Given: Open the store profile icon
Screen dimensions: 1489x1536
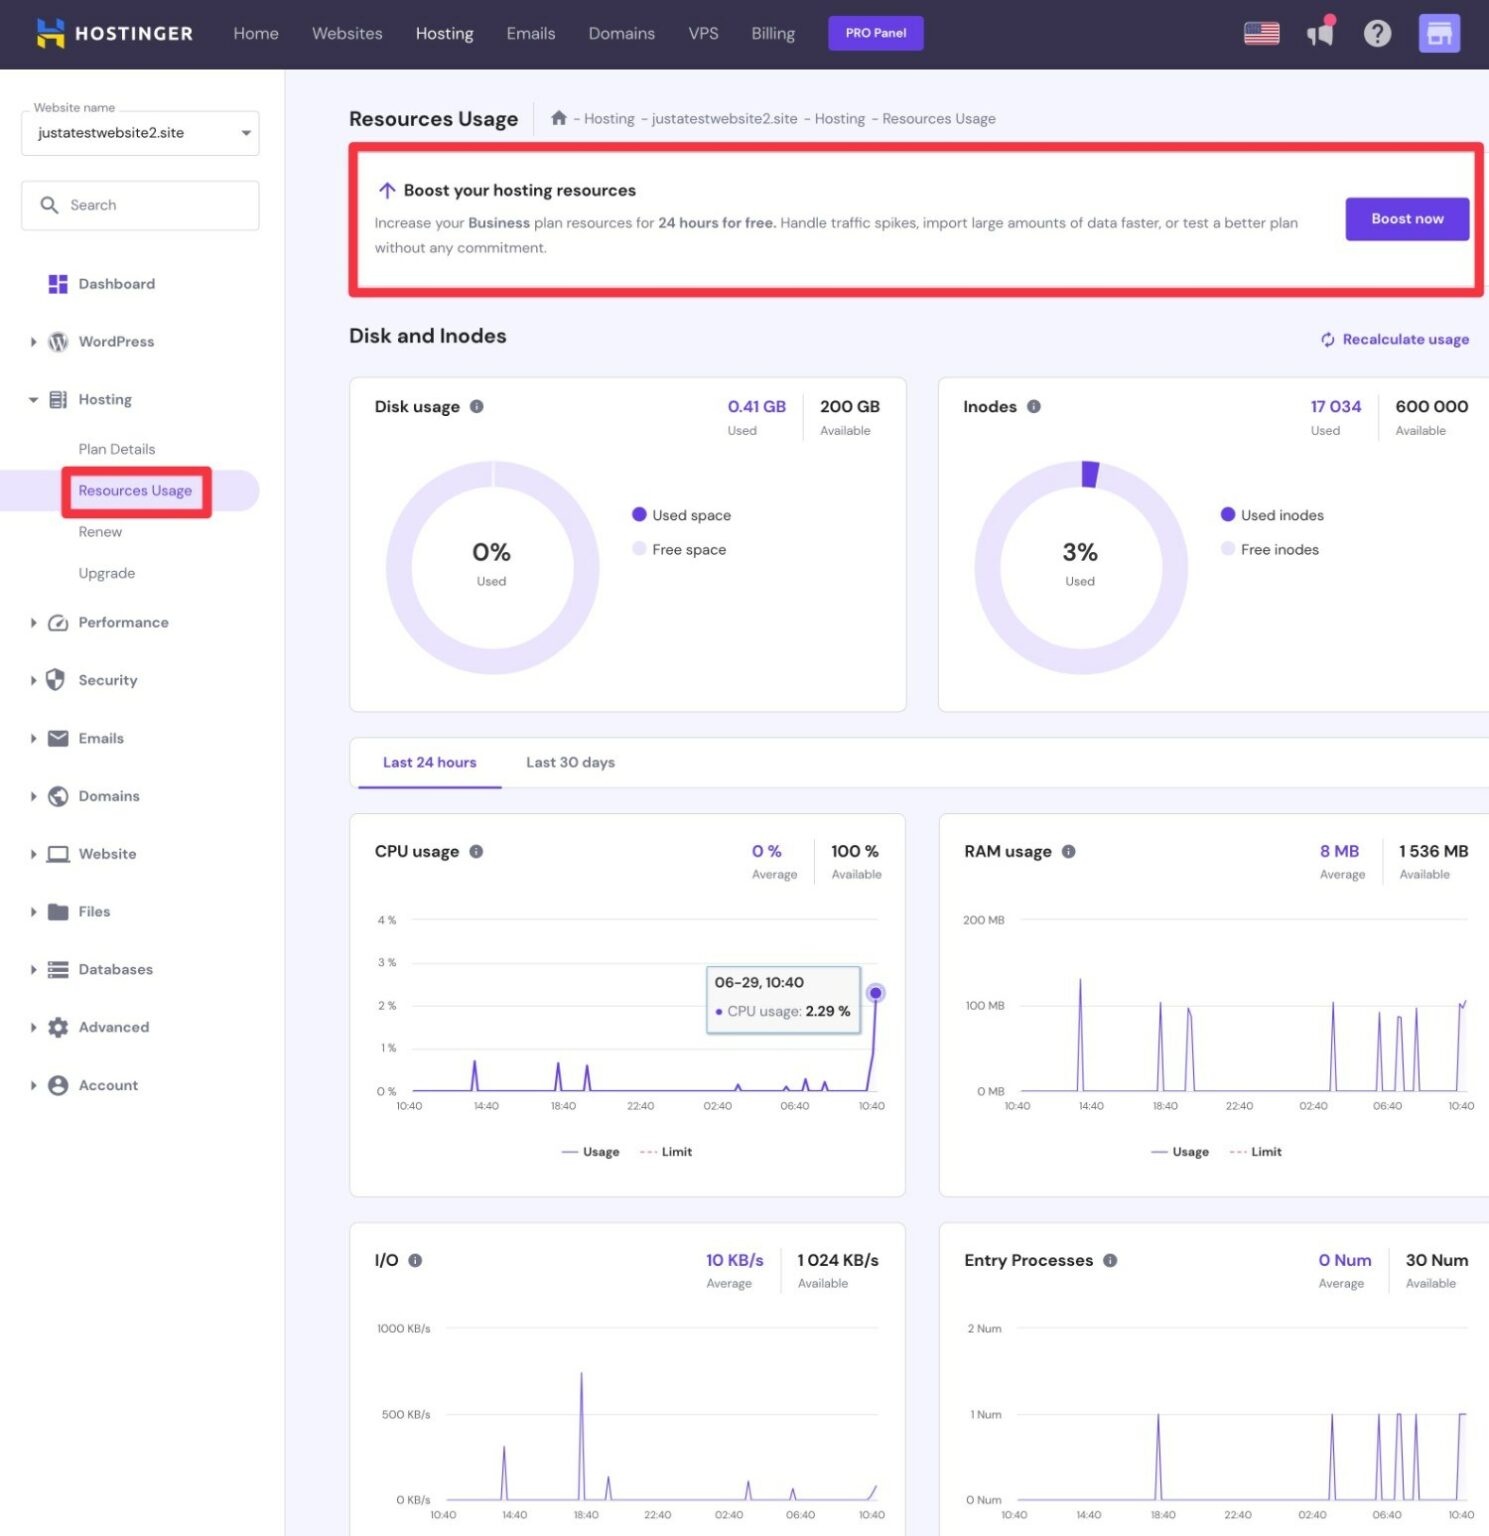Looking at the screenshot, I should [1438, 33].
